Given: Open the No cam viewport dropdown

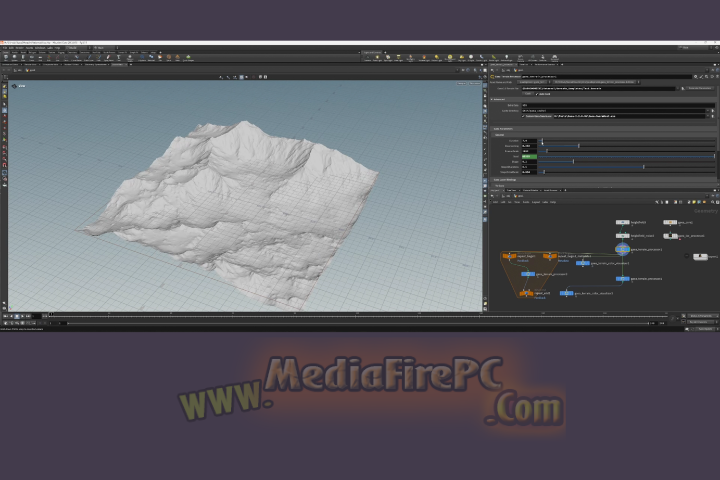Looking at the screenshot, I should click(x=475, y=84).
